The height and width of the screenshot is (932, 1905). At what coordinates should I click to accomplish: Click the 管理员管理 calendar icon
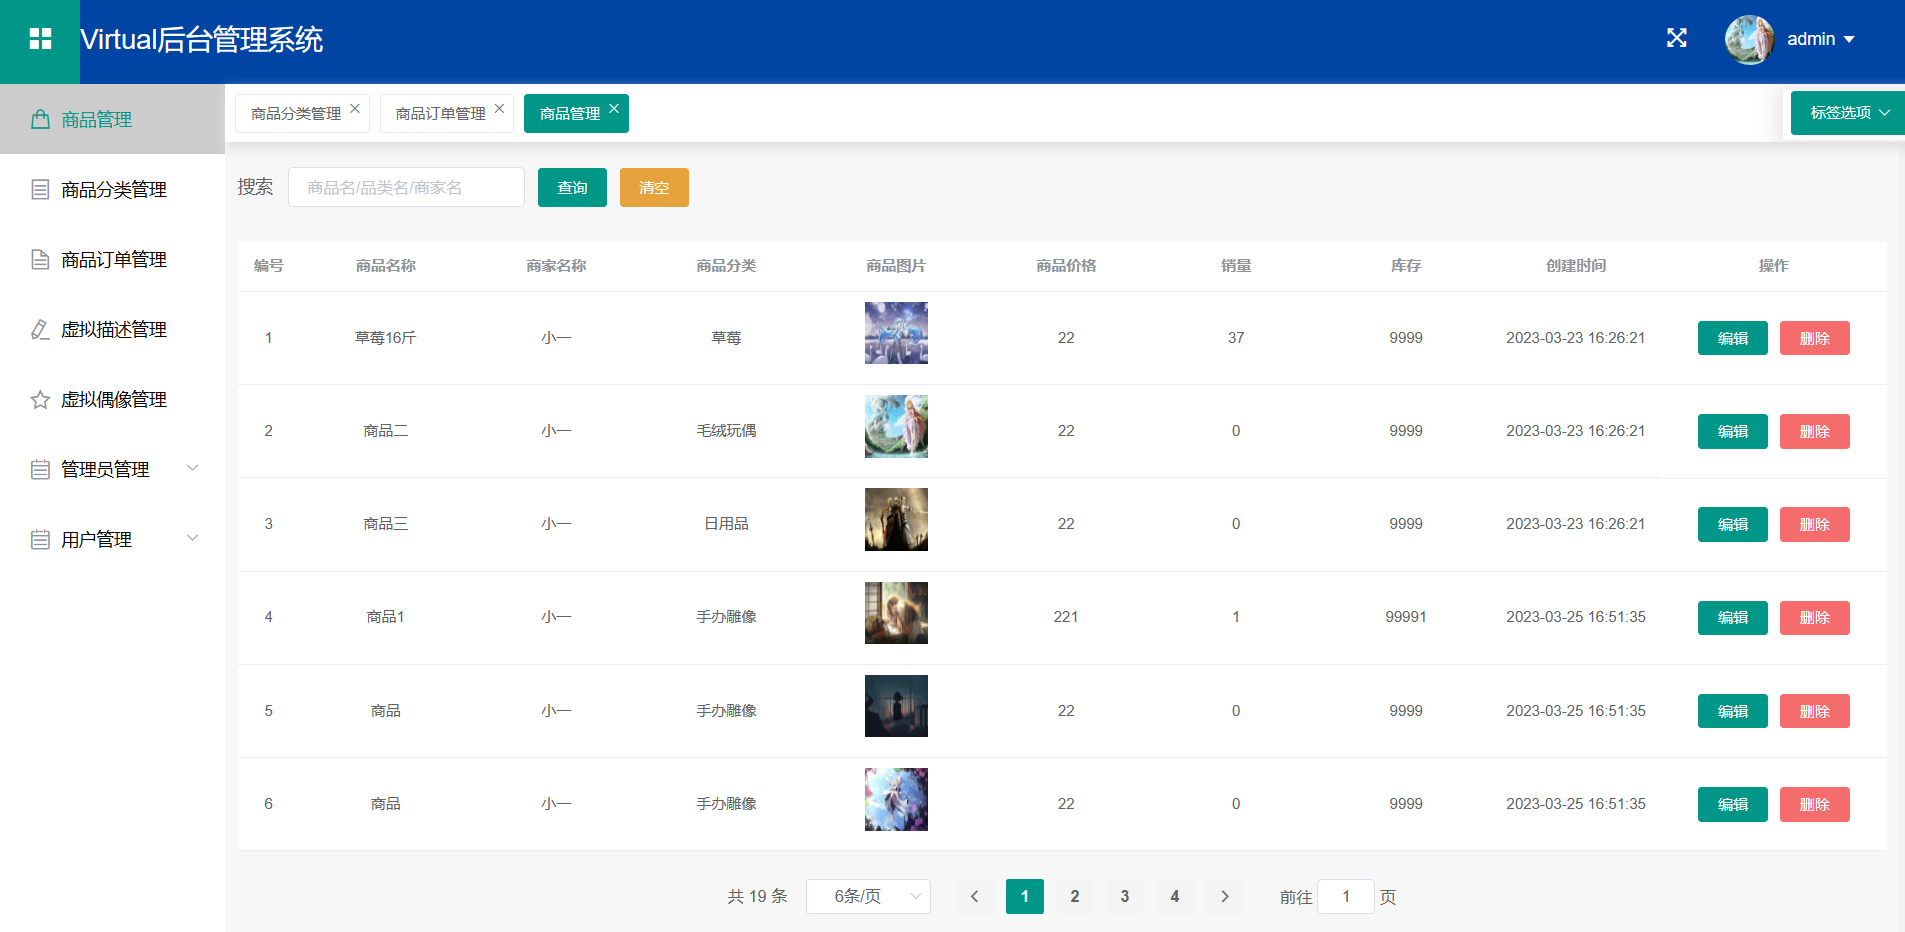point(40,469)
